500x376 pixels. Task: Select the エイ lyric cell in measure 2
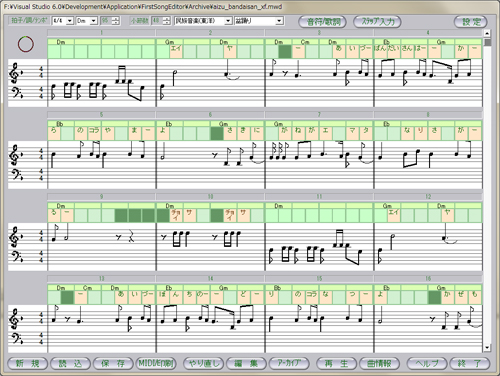point(176,52)
